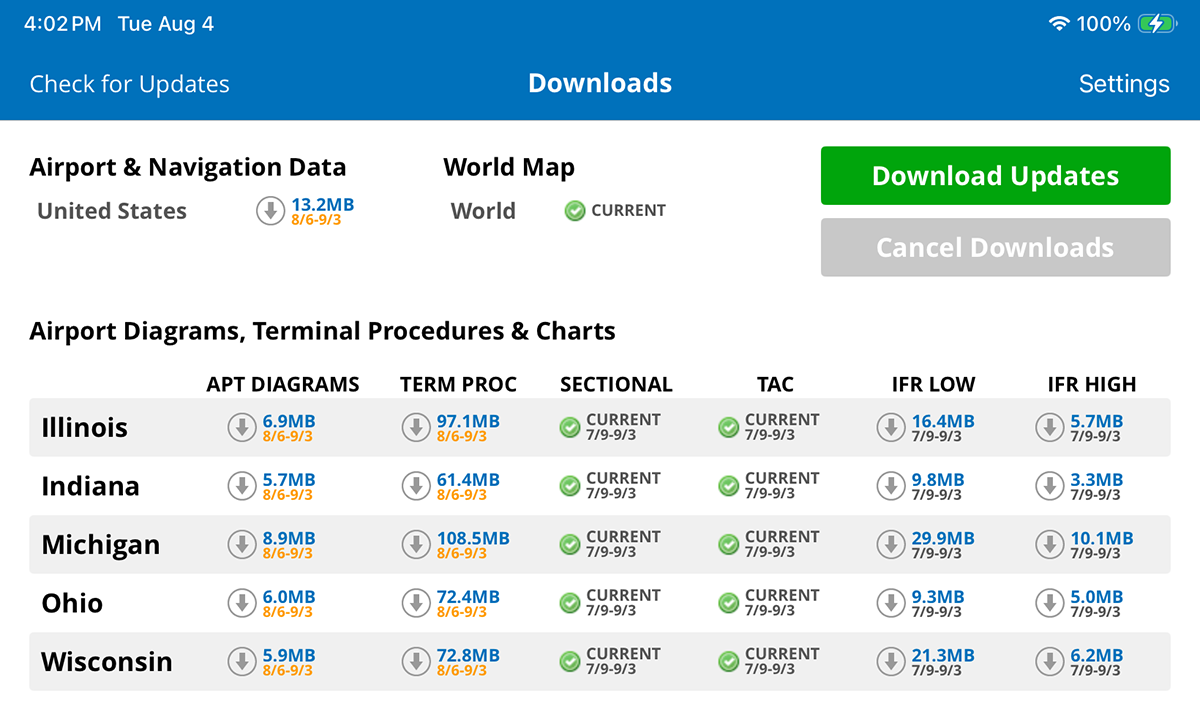Viewport: 1200px width, 715px height.
Task: Download Wisconsin APT Diagrams arrow icon
Action: click(x=242, y=662)
